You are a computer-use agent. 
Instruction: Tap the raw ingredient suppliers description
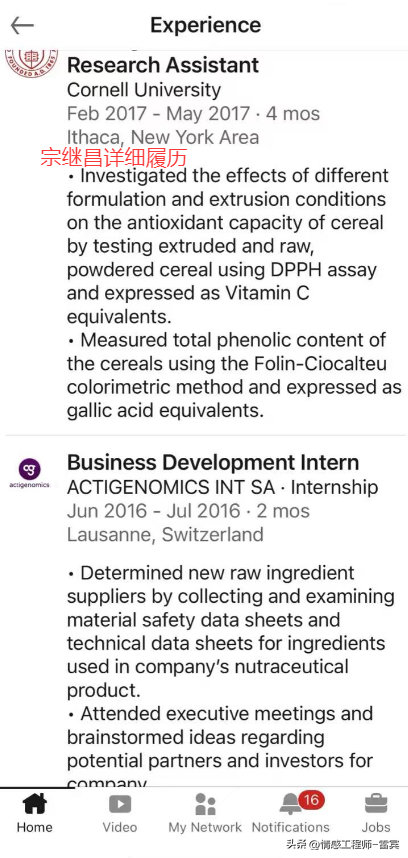tap(231, 632)
